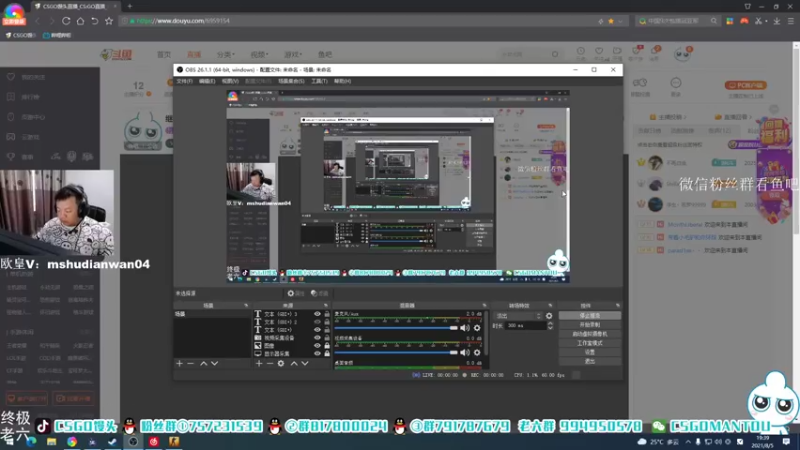Open Steam from the Windows taskbar
This screenshot has width=800, height=450.
tap(112, 442)
